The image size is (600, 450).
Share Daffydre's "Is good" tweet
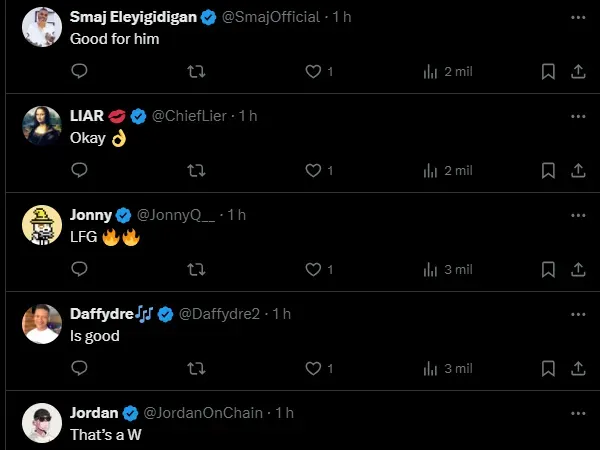point(577,368)
